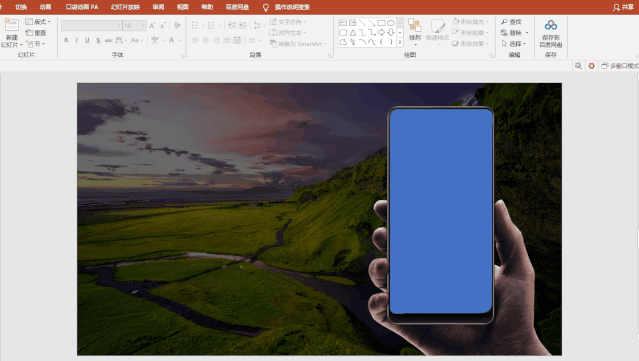
Task: Select the vertical text box shape
Action: [x=353, y=23]
